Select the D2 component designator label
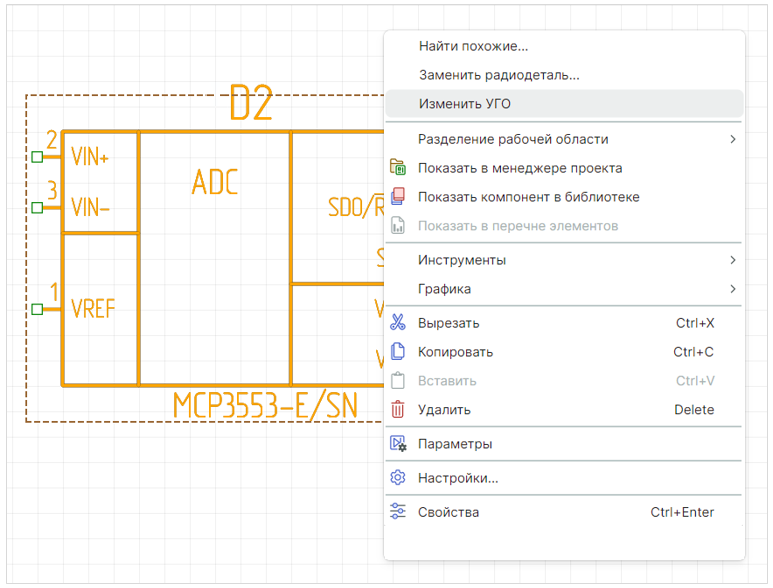The image size is (773, 588). 251,104
